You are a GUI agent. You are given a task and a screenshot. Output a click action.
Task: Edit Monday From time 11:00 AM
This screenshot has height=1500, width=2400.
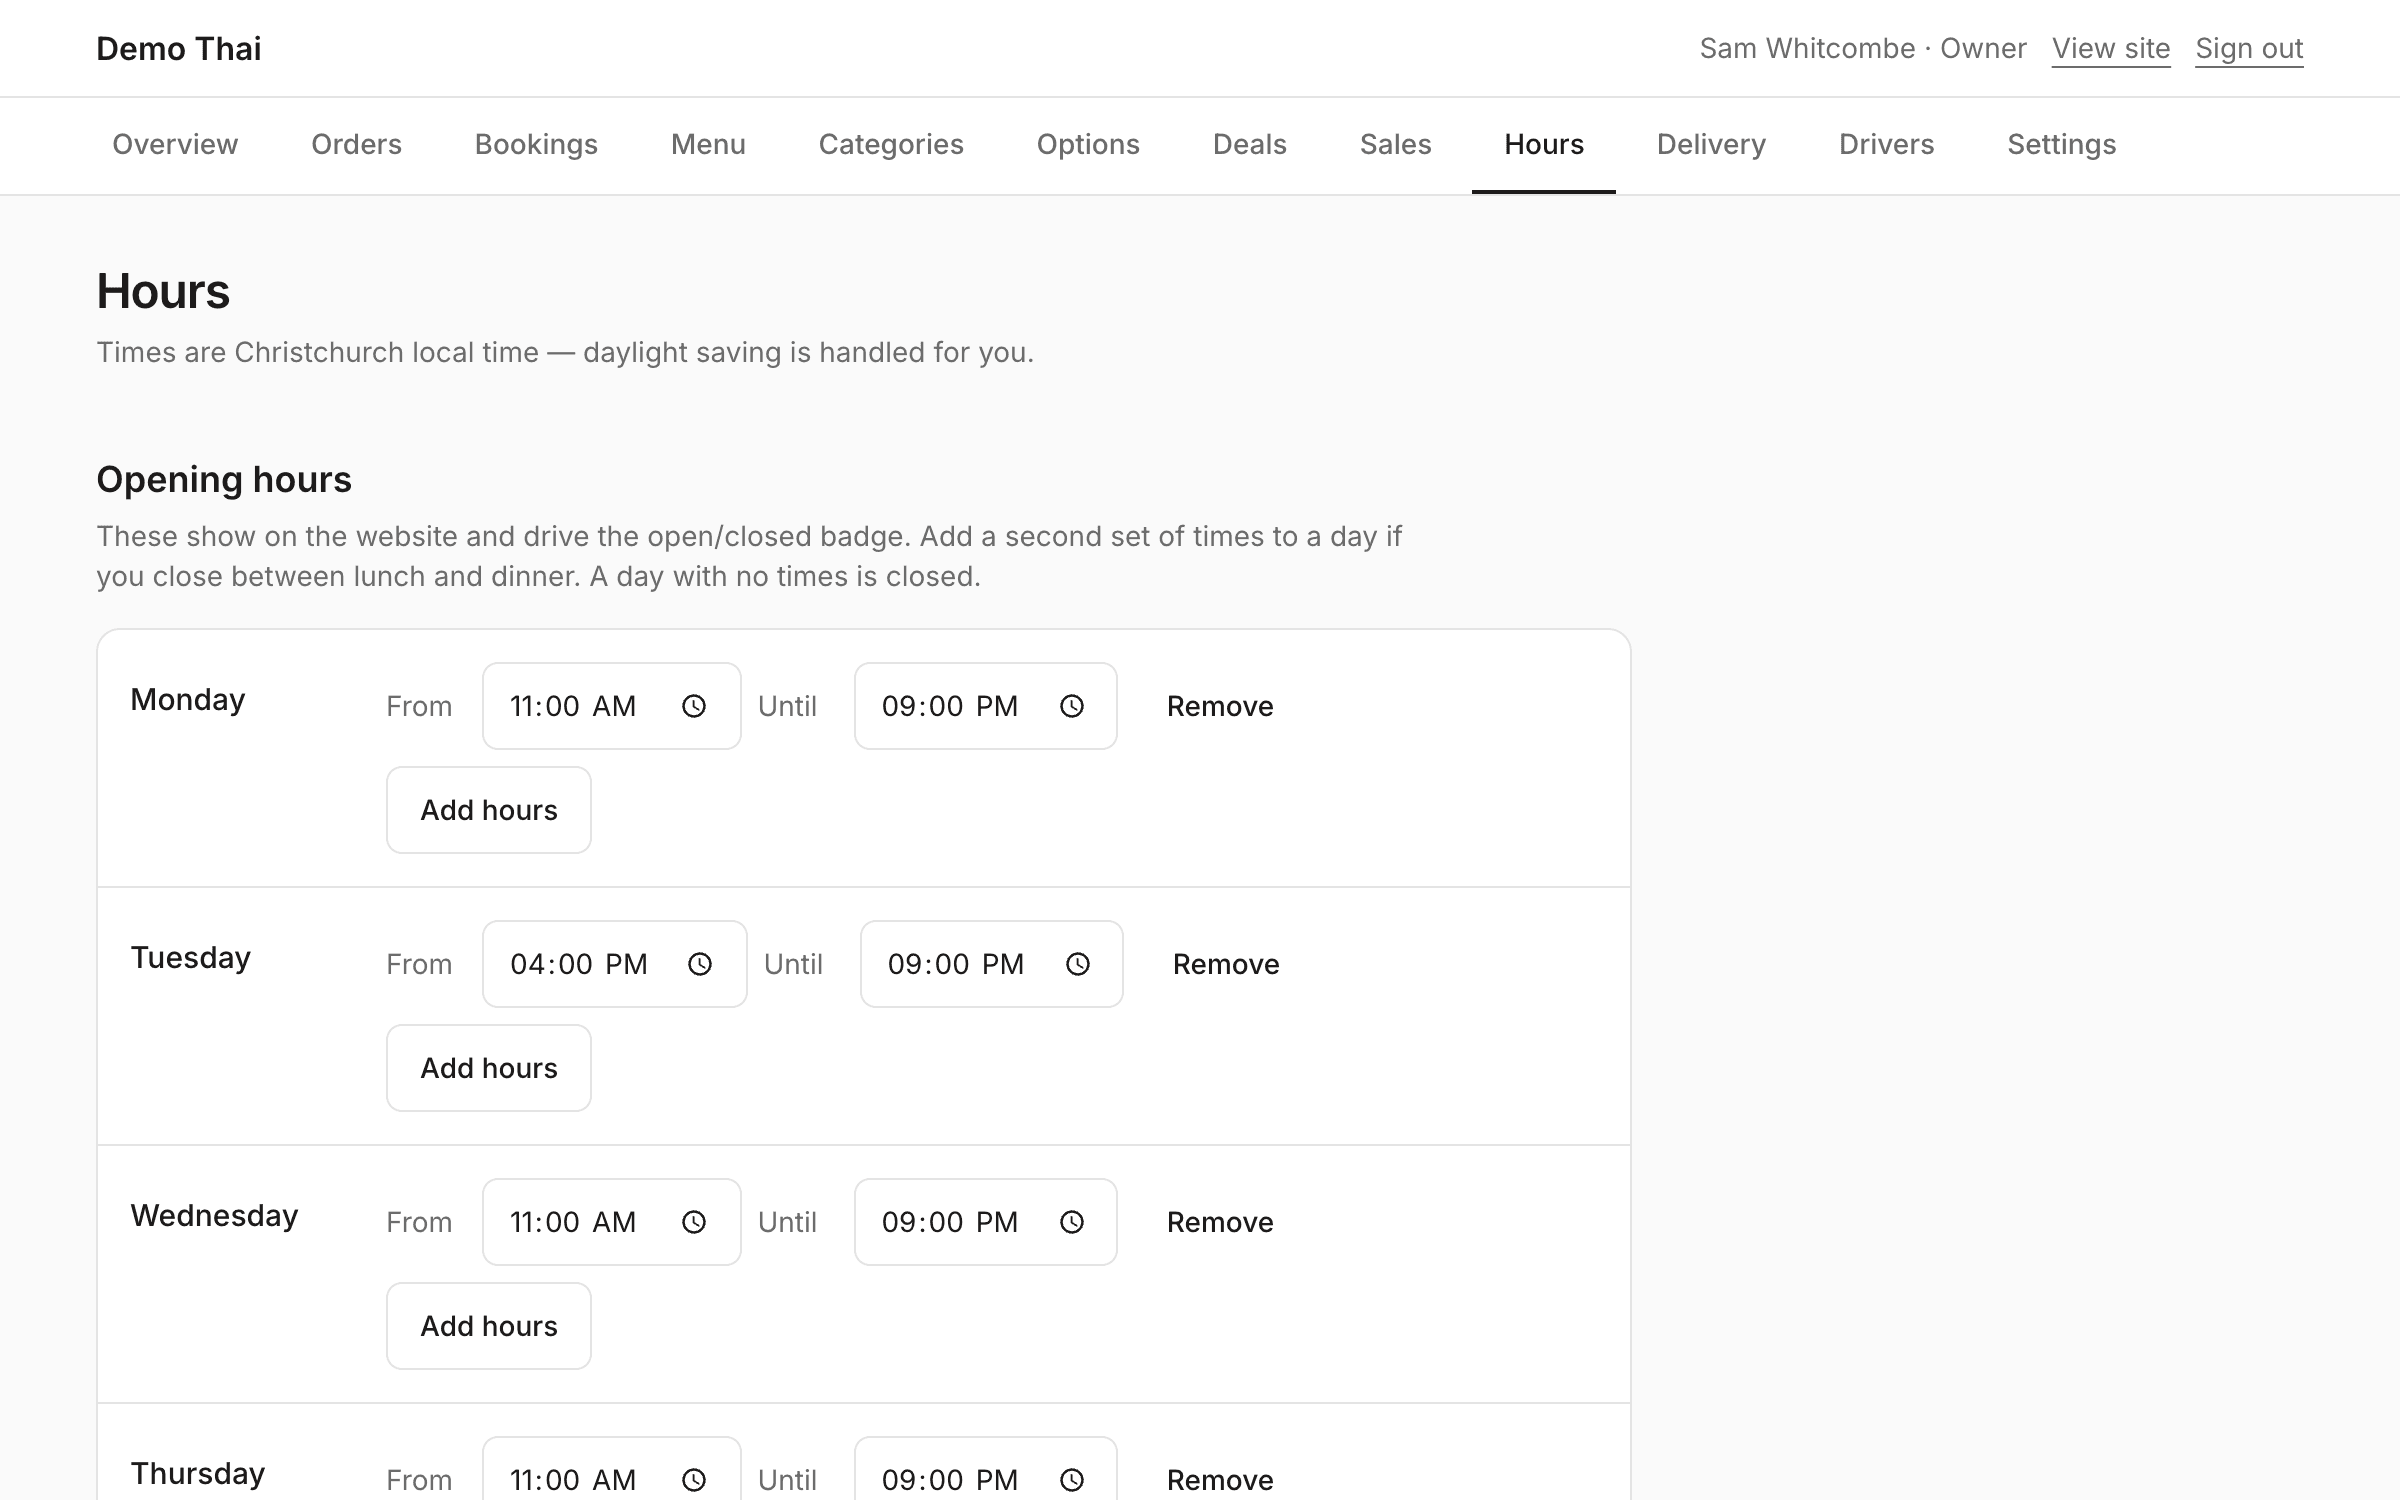coord(612,706)
